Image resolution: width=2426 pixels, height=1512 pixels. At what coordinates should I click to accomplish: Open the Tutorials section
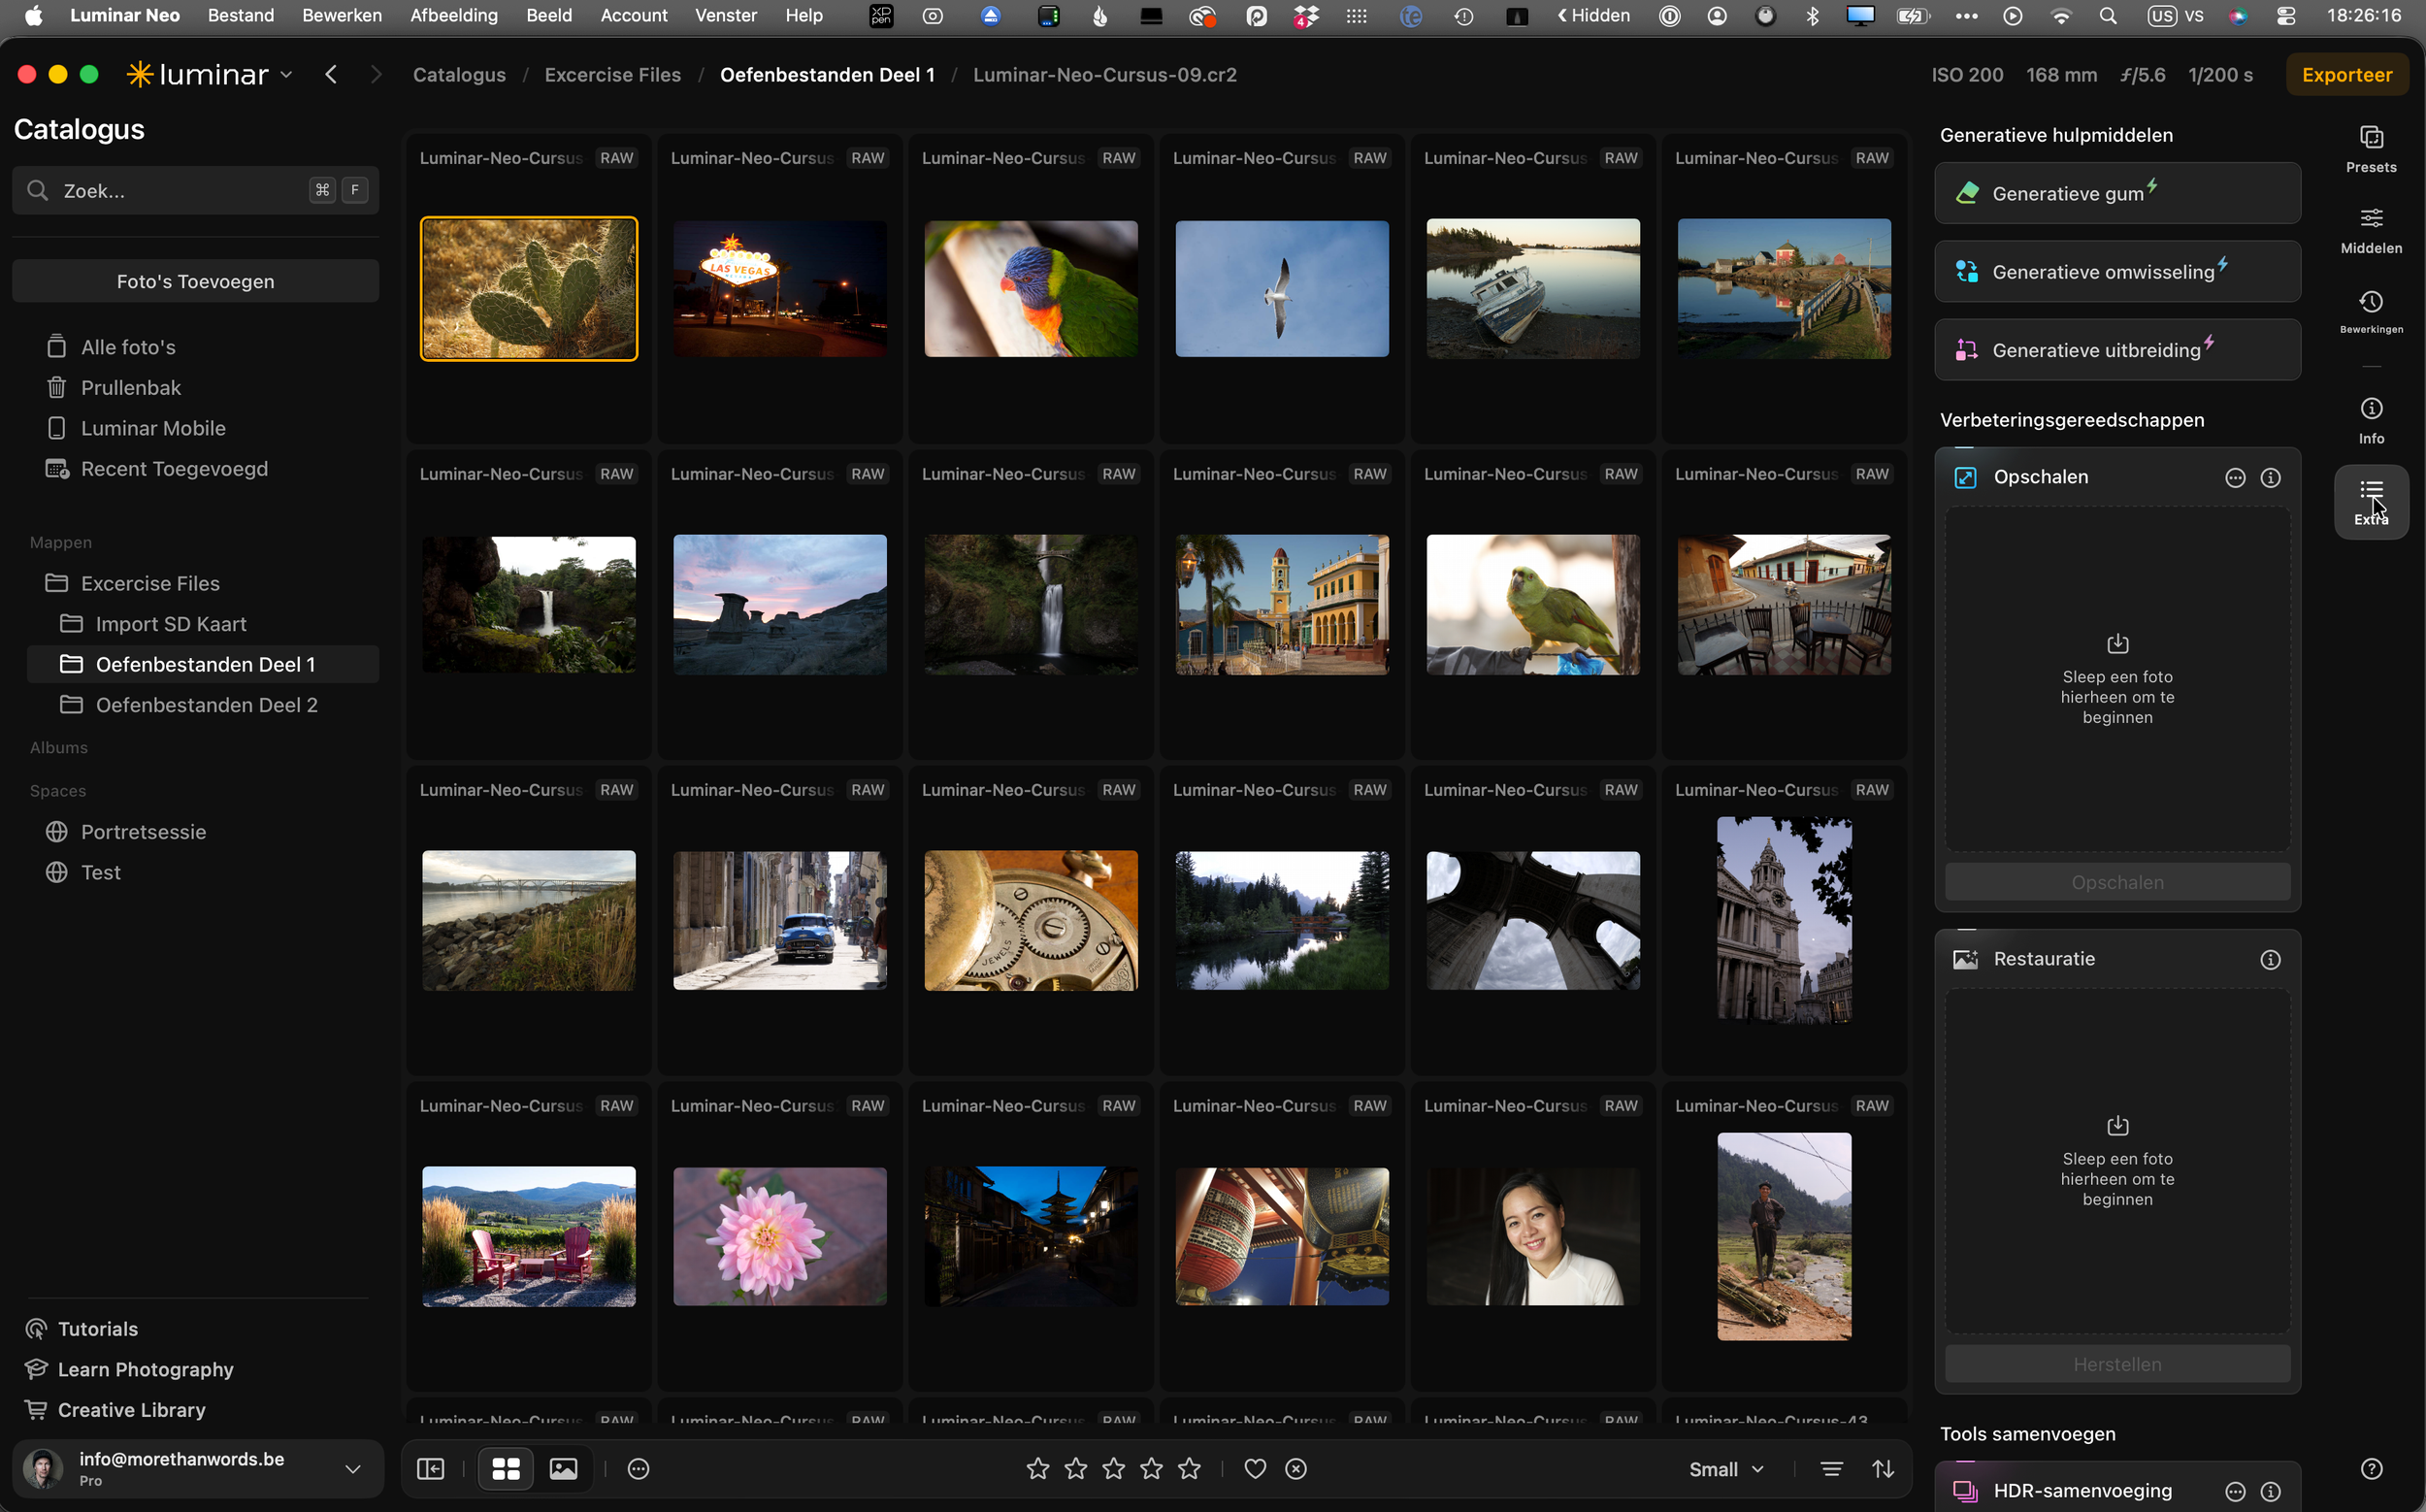83,1329
